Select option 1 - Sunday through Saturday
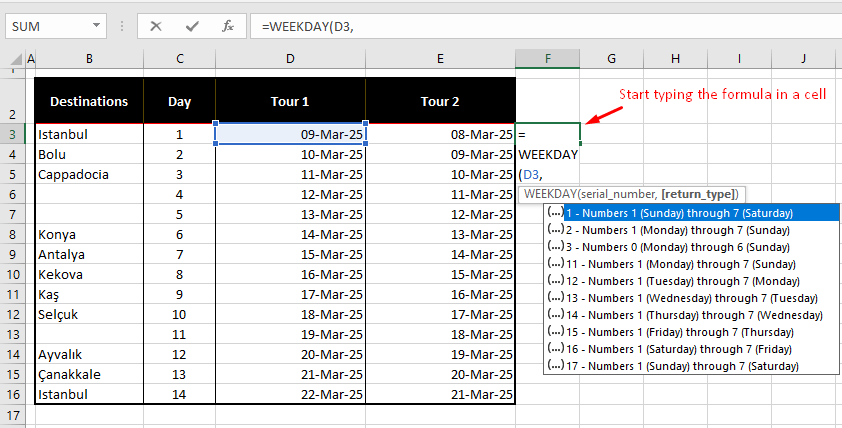Screen dimensions: 842x428 pyautogui.click(x=679, y=213)
